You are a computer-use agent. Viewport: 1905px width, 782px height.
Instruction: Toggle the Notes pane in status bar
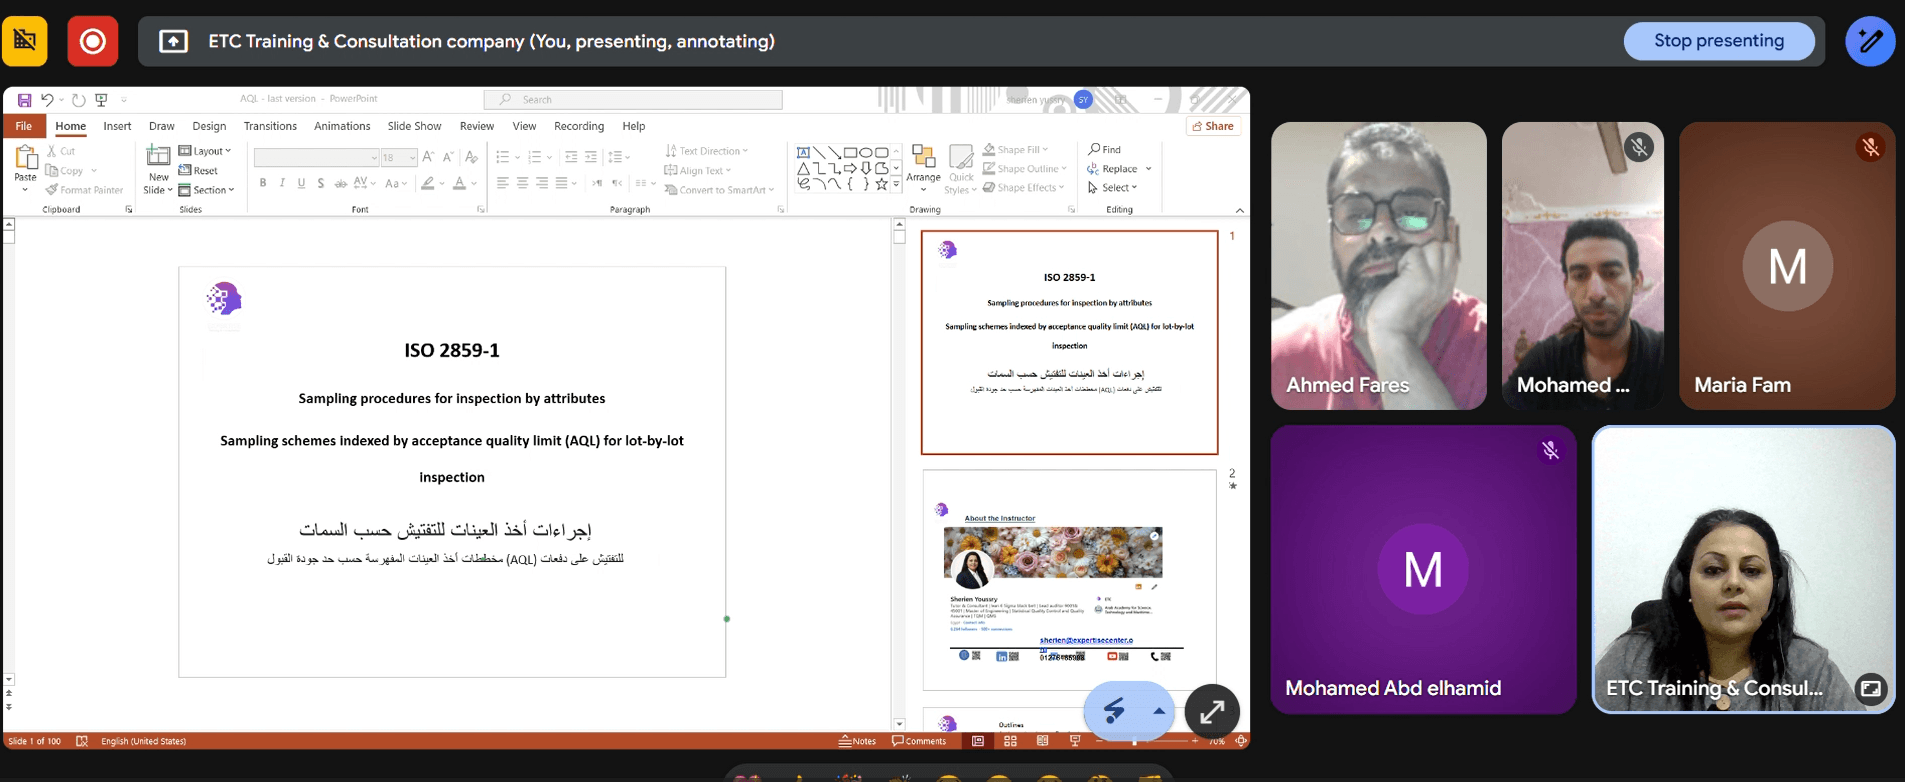[857, 741]
